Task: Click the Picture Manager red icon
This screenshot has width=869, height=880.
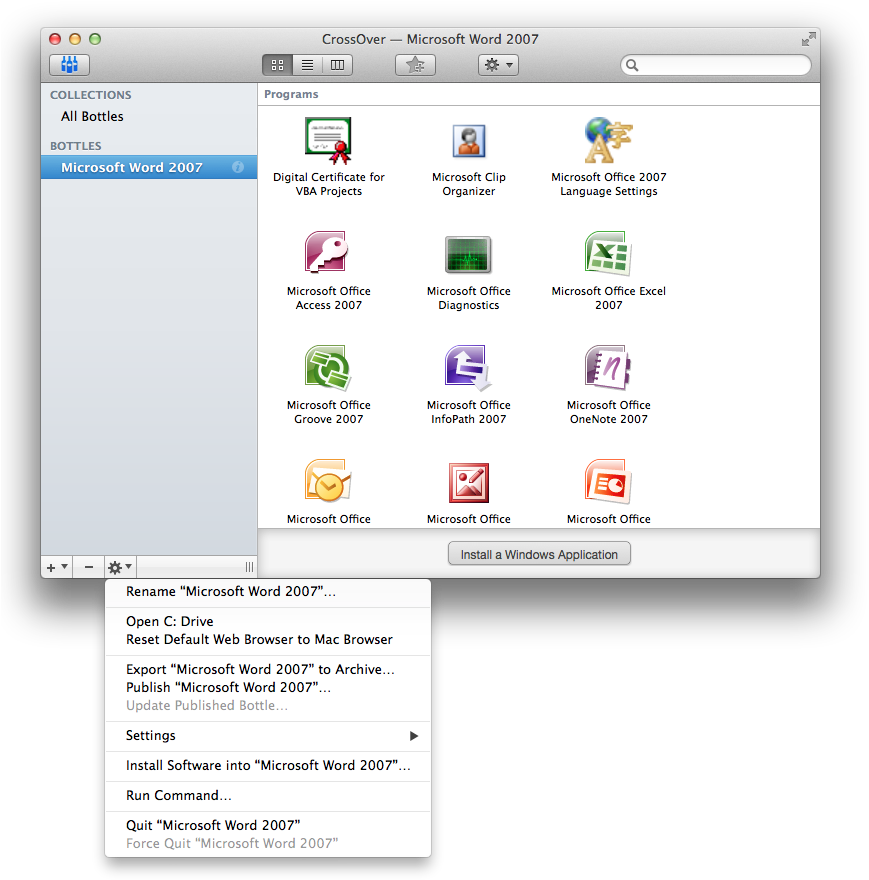Action: click(469, 482)
